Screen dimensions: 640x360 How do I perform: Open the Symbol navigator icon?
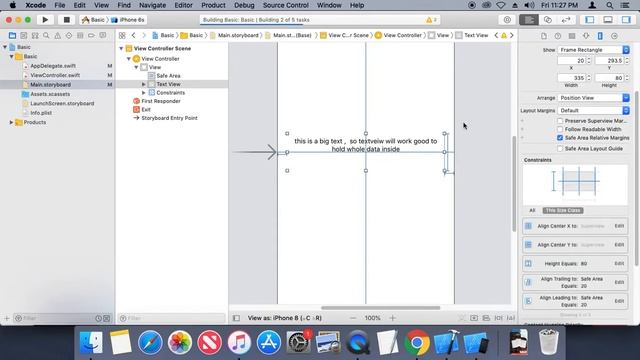[35, 36]
